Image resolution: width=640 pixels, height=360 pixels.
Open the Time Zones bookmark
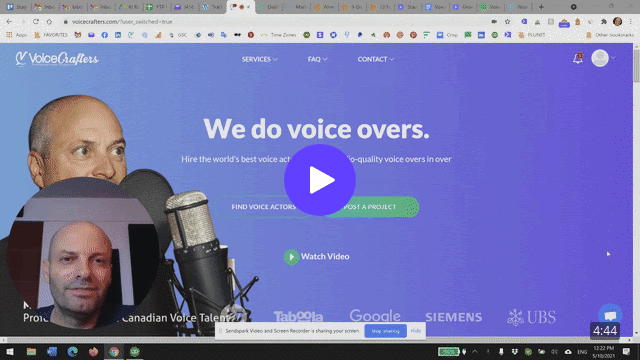pos(278,35)
